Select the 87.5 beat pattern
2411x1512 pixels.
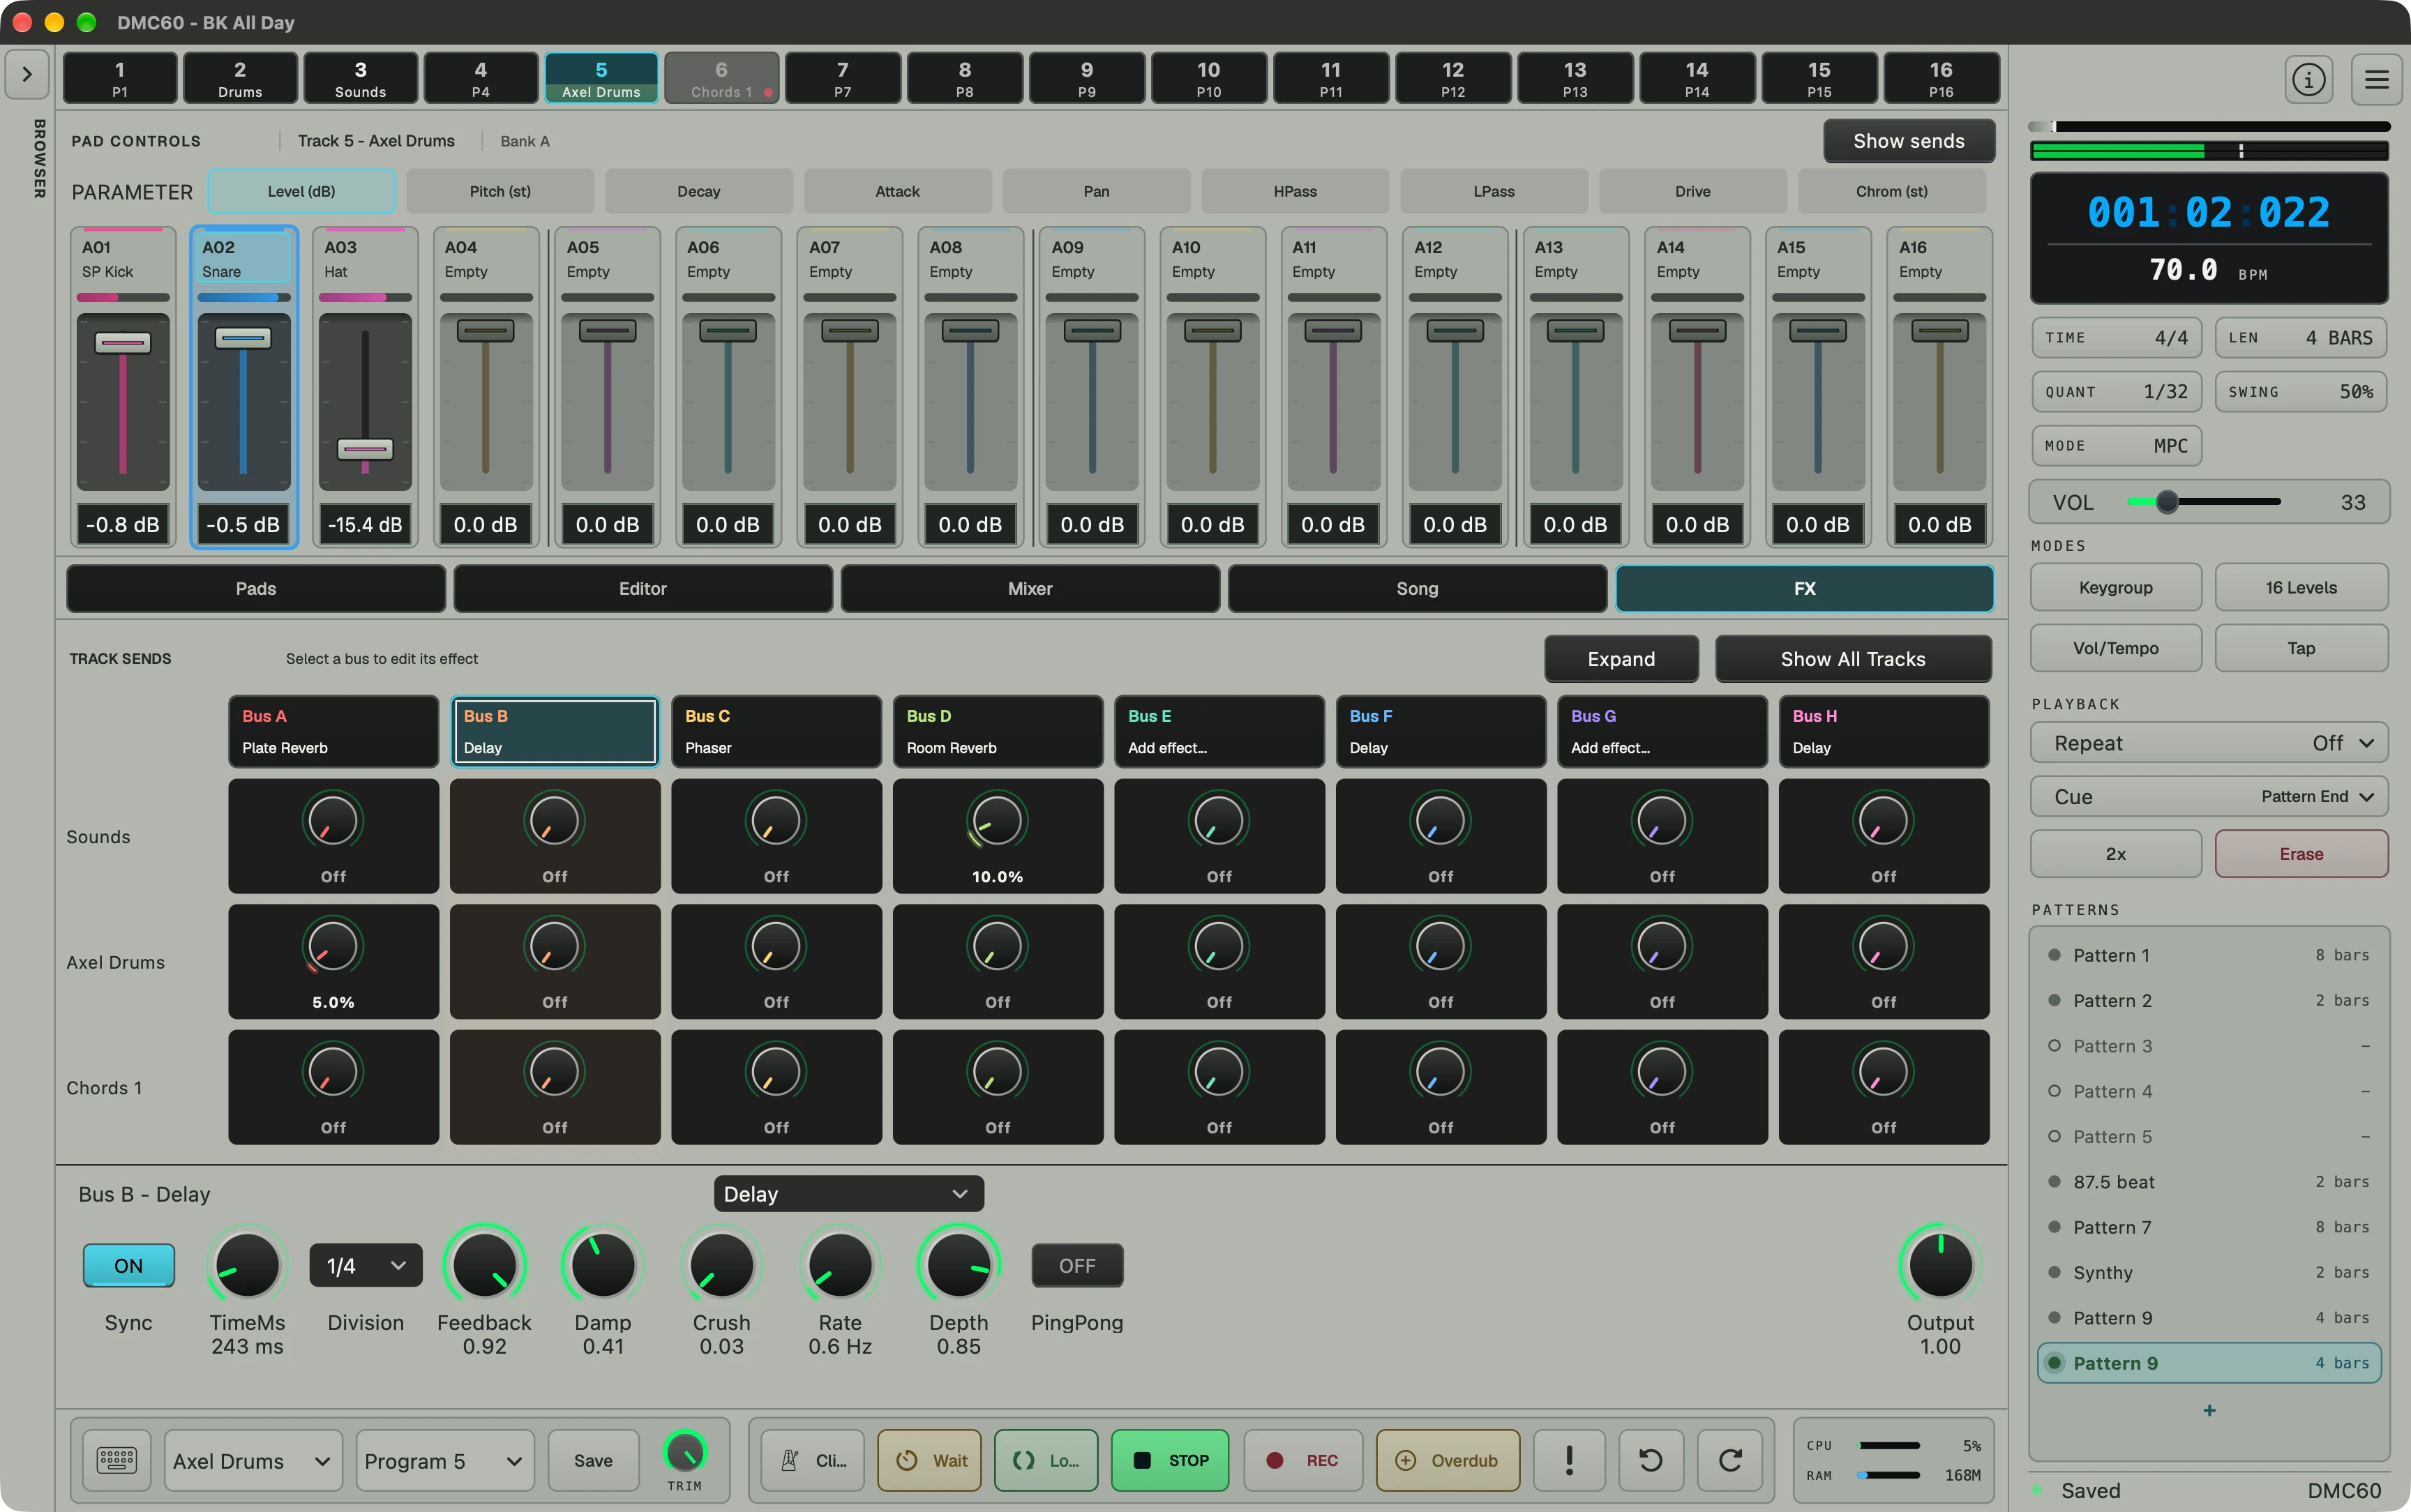2209,1182
